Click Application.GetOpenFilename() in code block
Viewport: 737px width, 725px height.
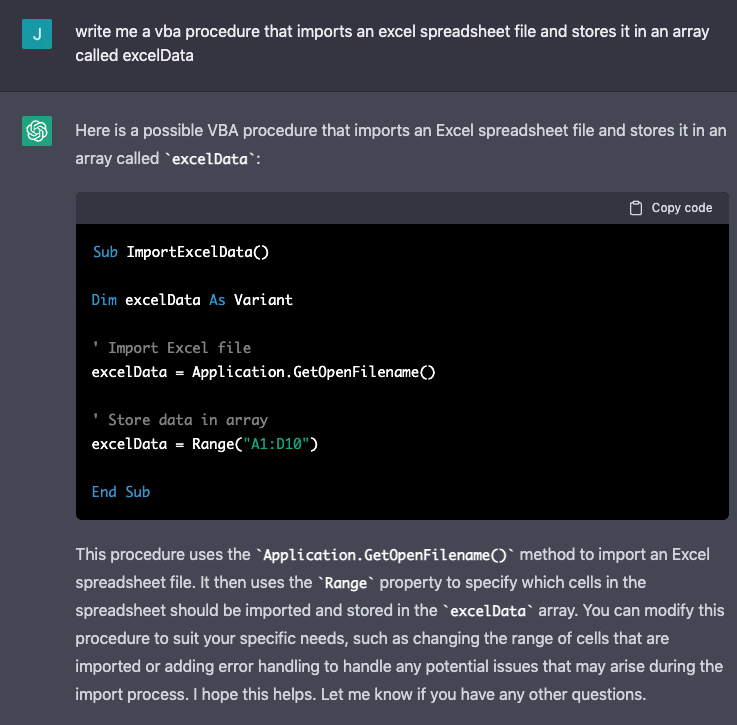[314, 372]
